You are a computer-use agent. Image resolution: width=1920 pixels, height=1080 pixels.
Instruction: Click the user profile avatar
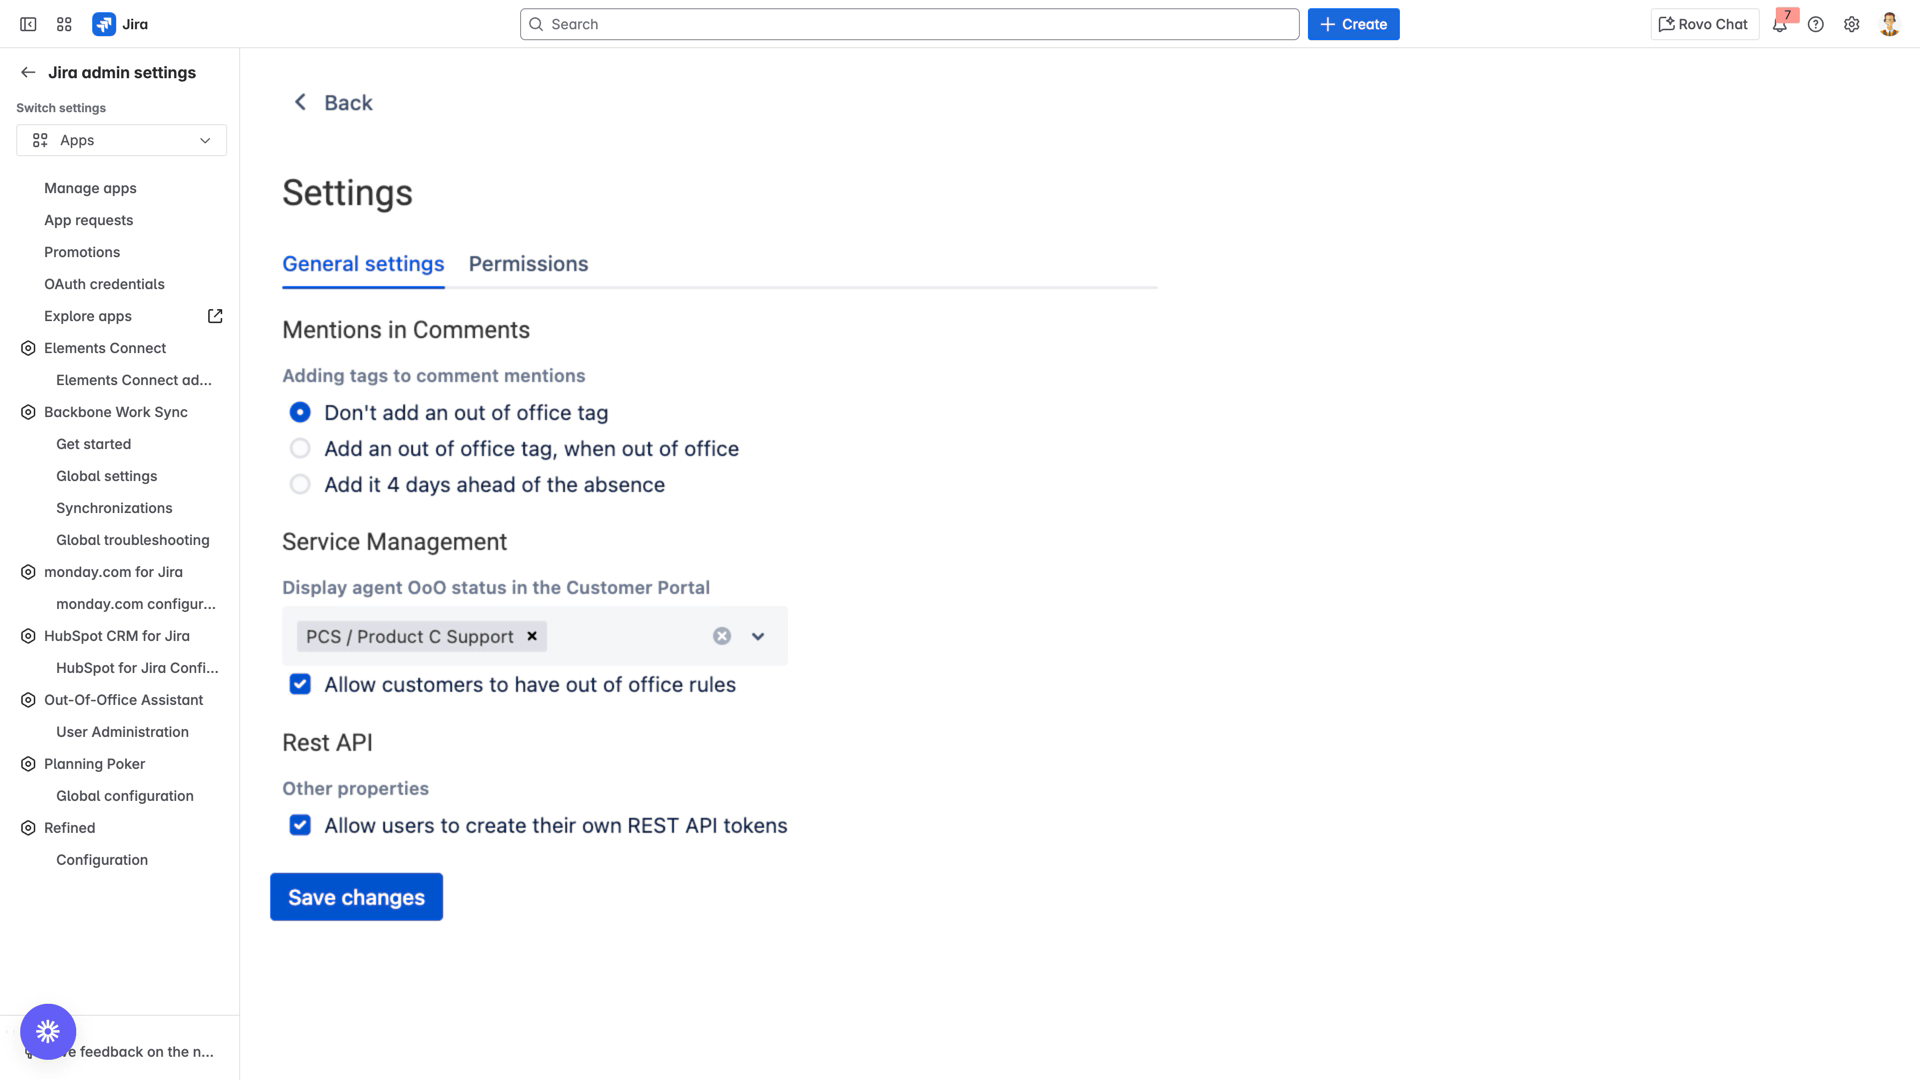pos(1889,24)
